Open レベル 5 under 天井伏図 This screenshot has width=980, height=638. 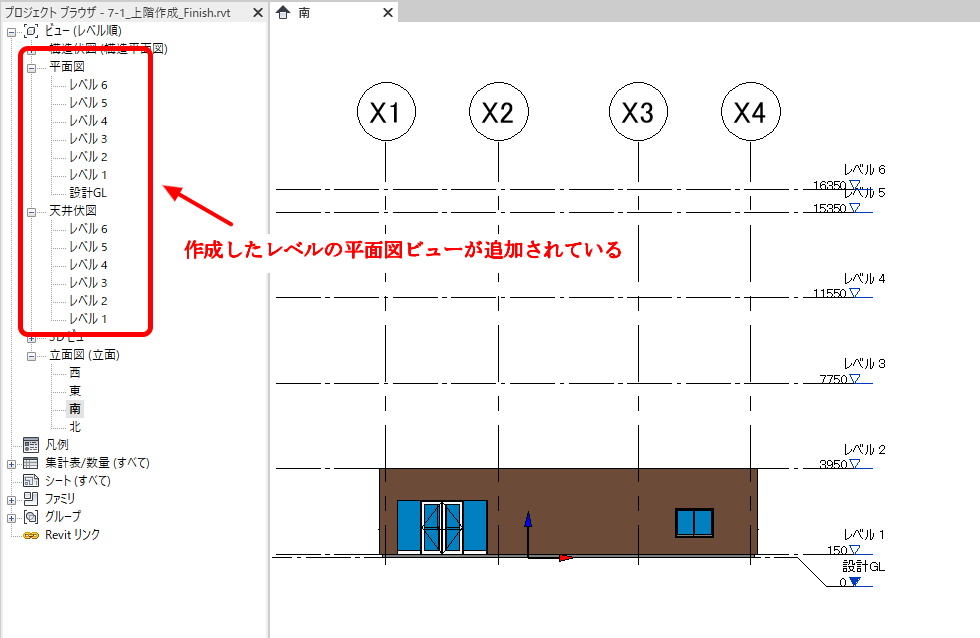88,247
